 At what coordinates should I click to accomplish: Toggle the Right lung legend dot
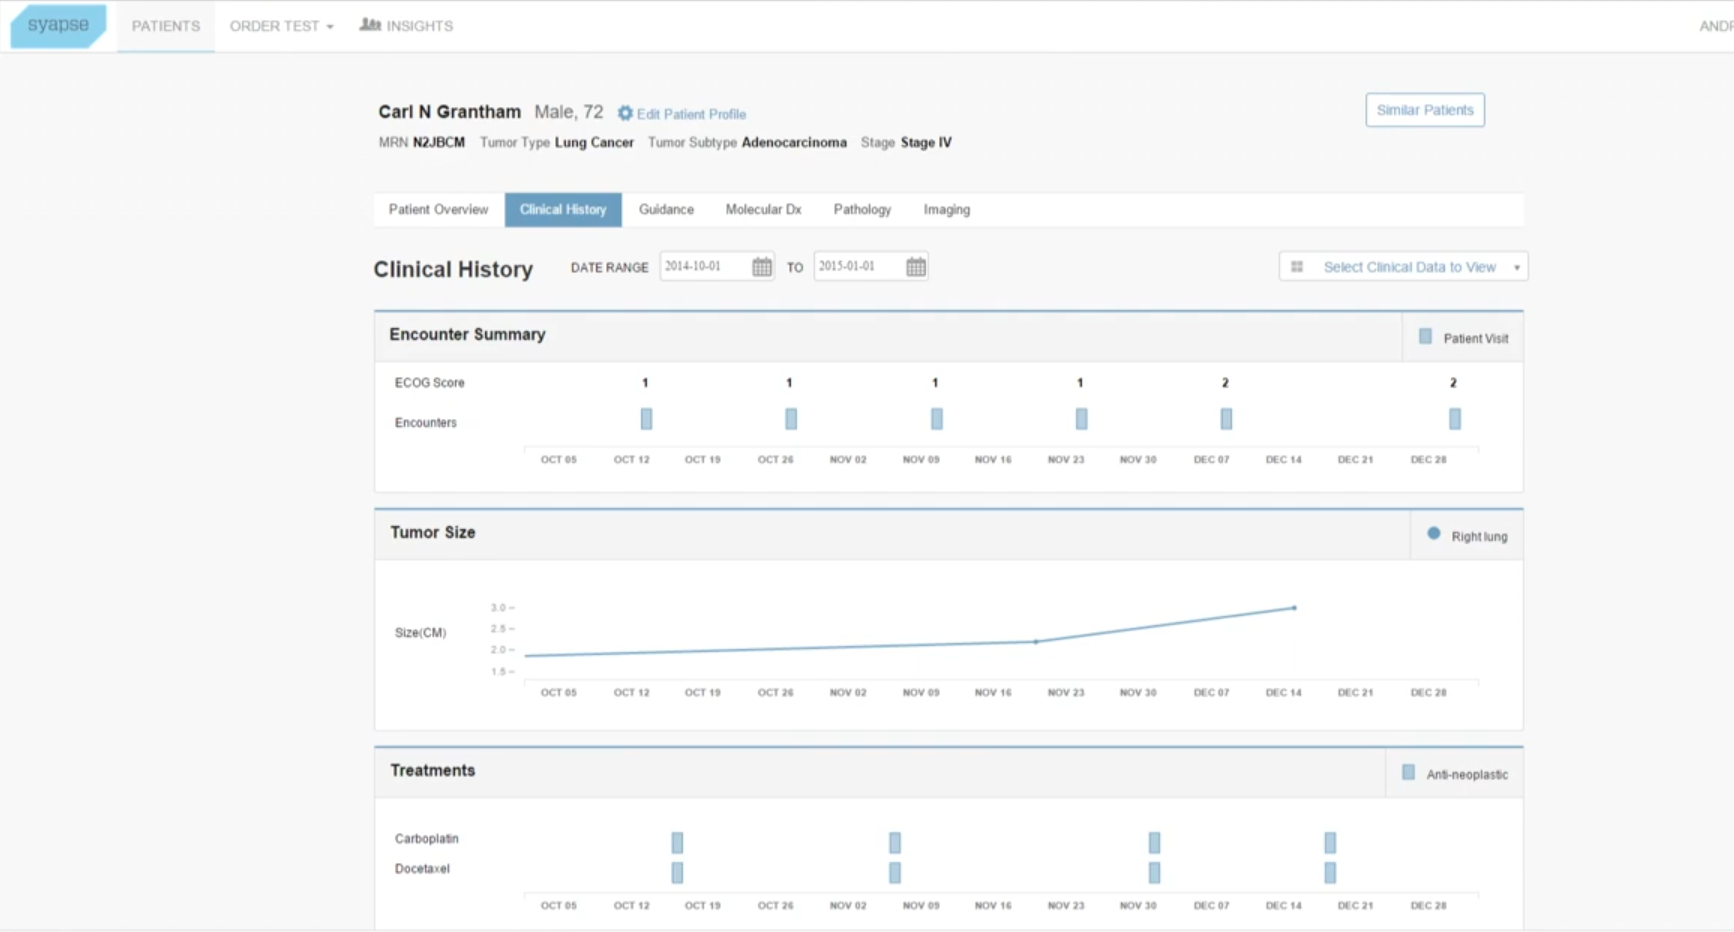(1433, 534)
